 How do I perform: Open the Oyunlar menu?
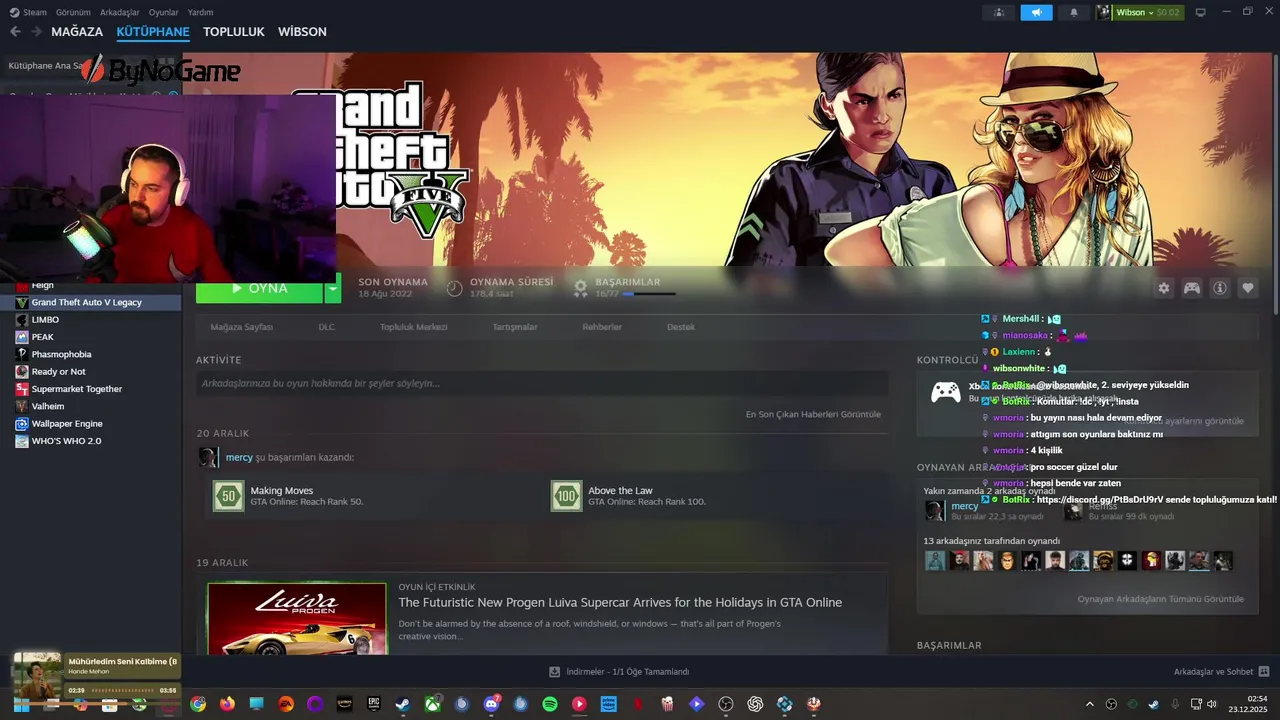(x=163, y=13)
